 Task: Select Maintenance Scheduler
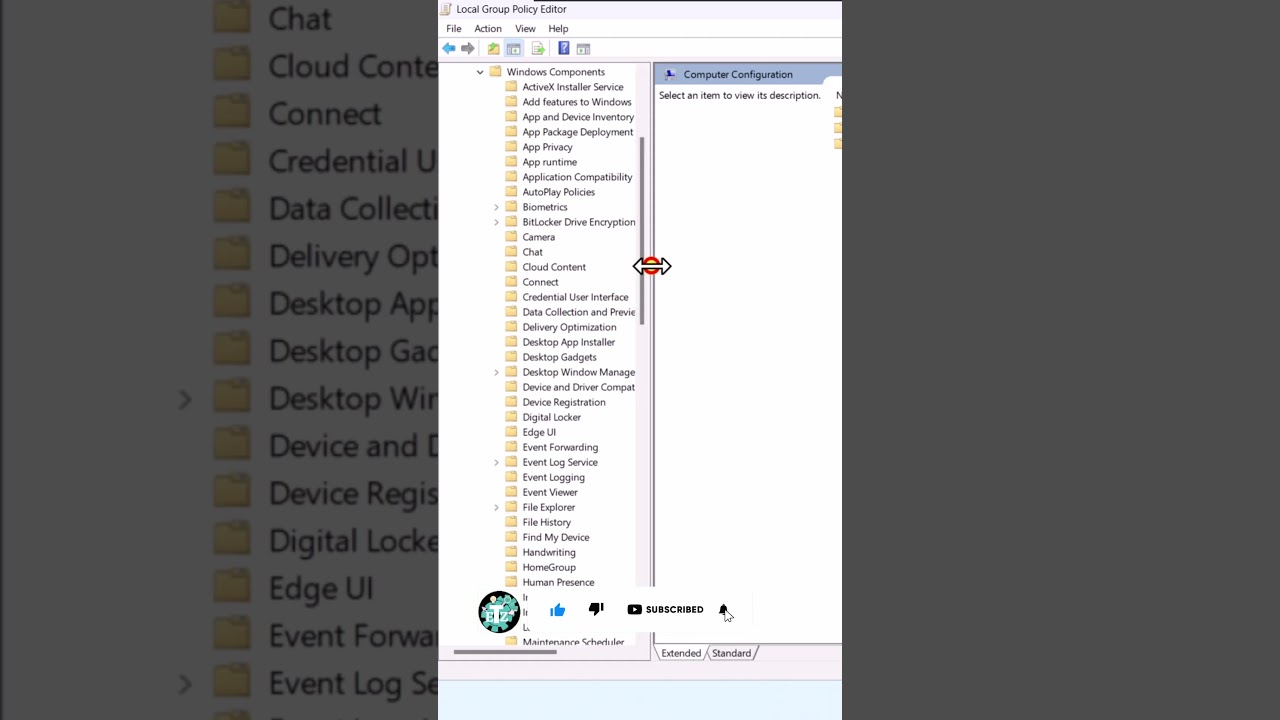[x=573, y=642]
